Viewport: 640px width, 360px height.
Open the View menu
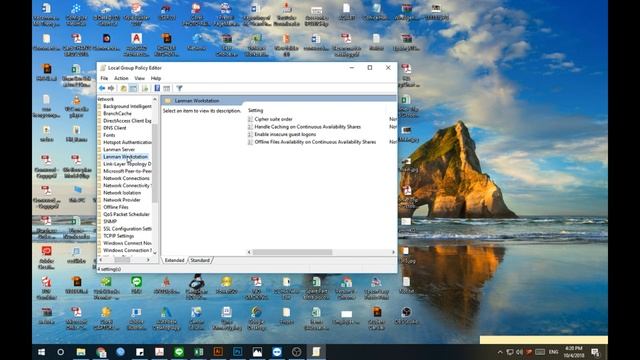[140, 78]
